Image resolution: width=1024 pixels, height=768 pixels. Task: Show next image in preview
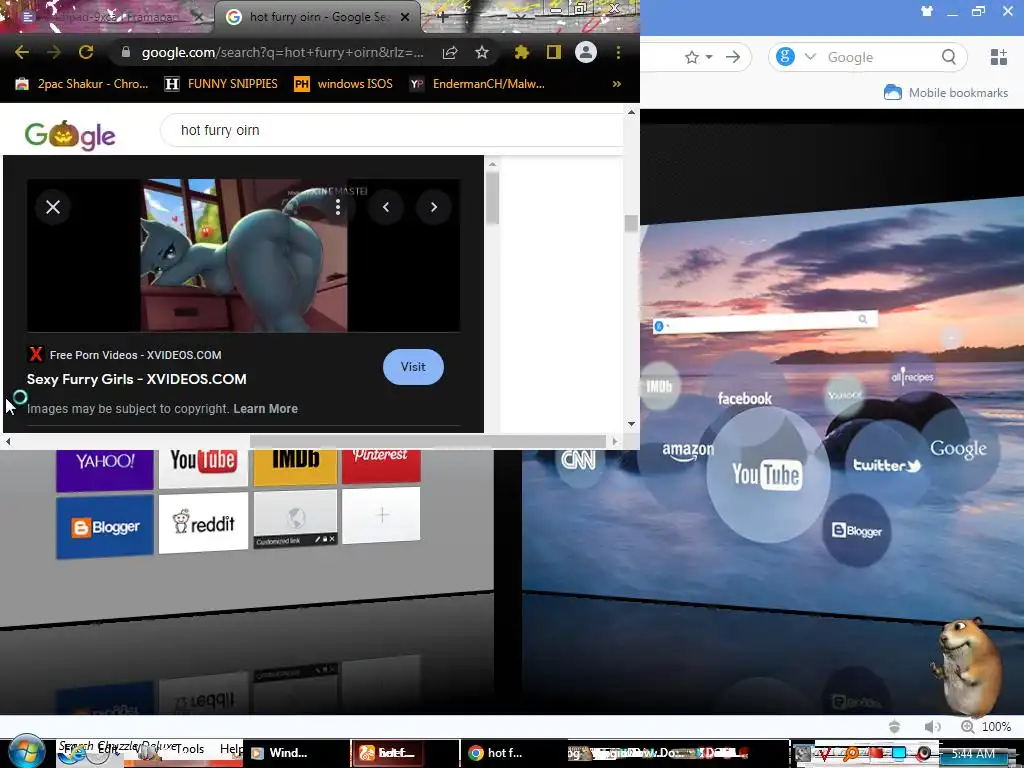[434, 207]
